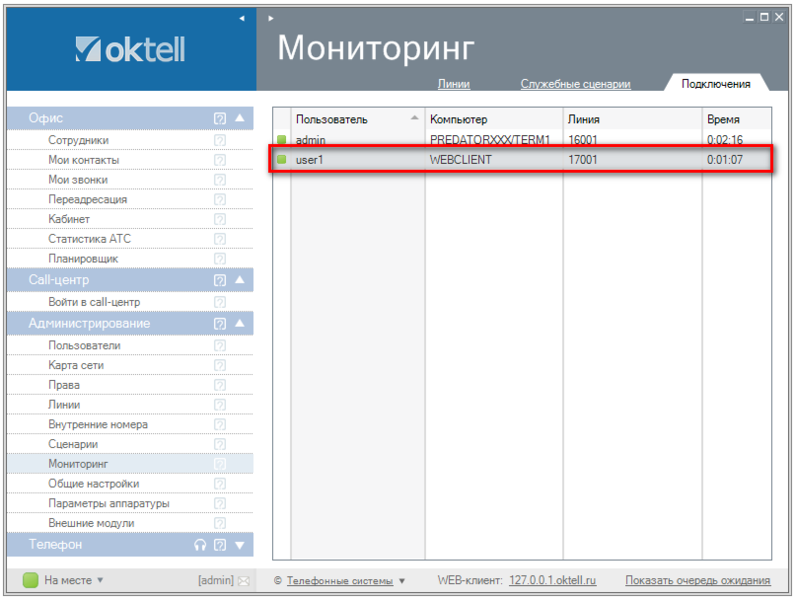Open the messages envelope icon near [admin]
This screenshot has width=795, height=600.
pyautogui.click(x=244, y=581)
